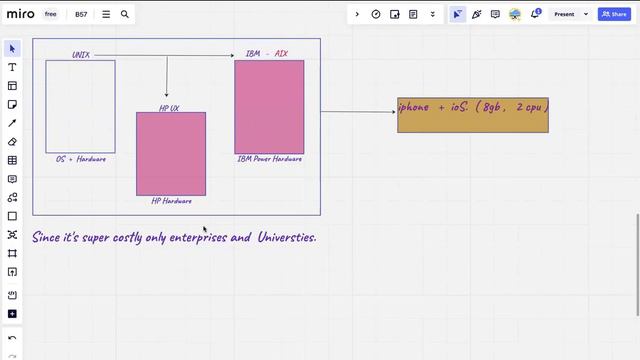
Task: Open the Table tool
Action: [x=12, y=160]
